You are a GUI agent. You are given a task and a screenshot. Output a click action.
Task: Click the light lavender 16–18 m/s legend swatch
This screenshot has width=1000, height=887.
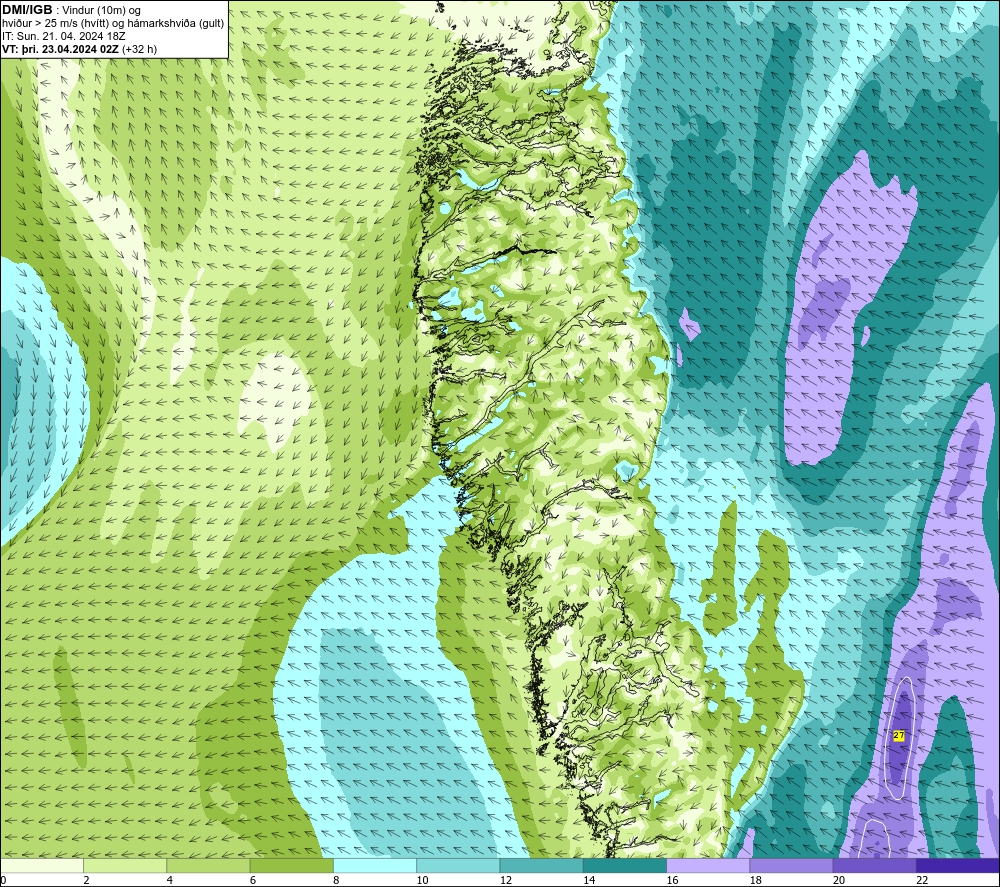[708, 865]
